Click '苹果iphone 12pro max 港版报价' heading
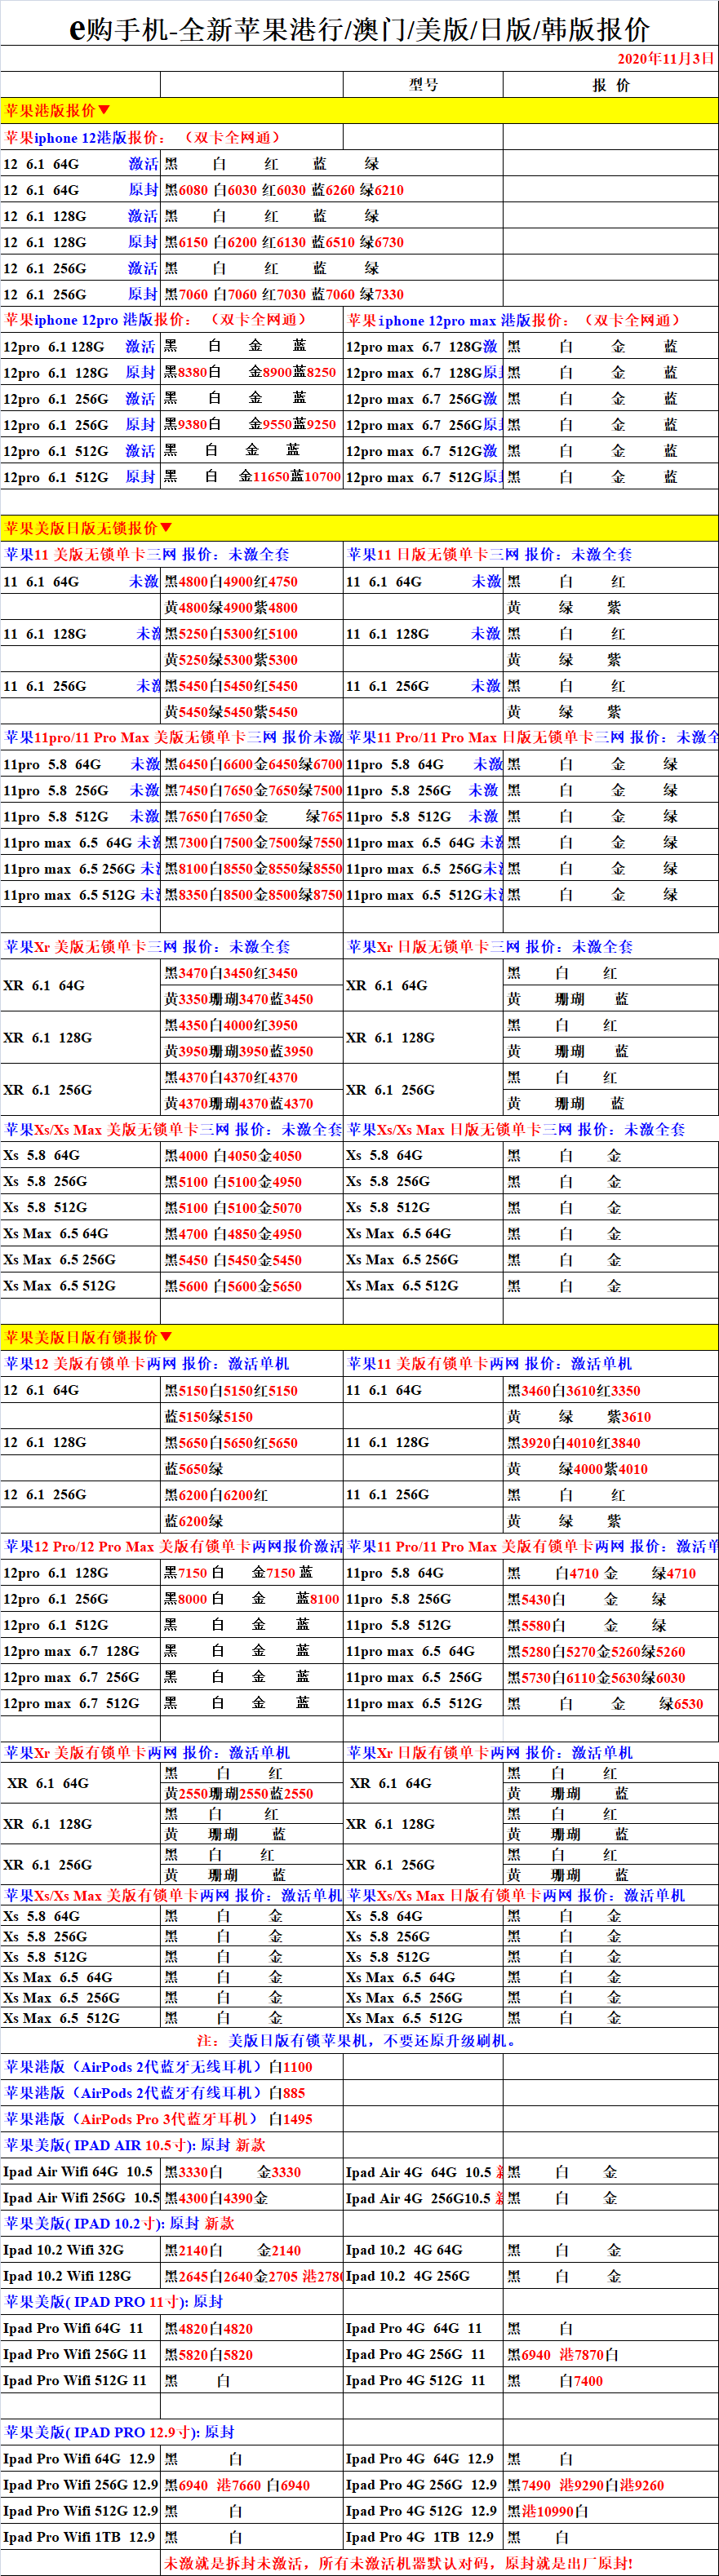Image resolution: width=719 pixels, height=2576 pixels. [x=515, y=320]
